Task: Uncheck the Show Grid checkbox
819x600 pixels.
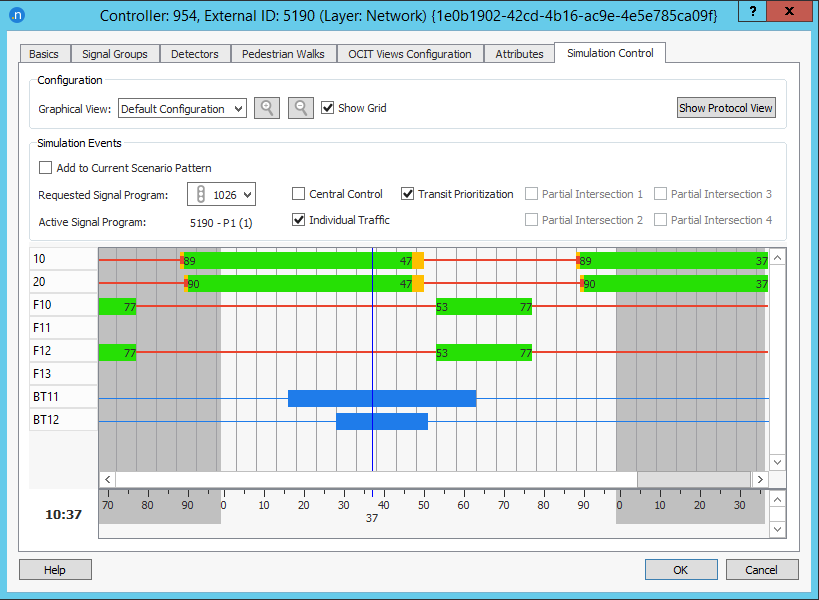Action: (328, 108)
